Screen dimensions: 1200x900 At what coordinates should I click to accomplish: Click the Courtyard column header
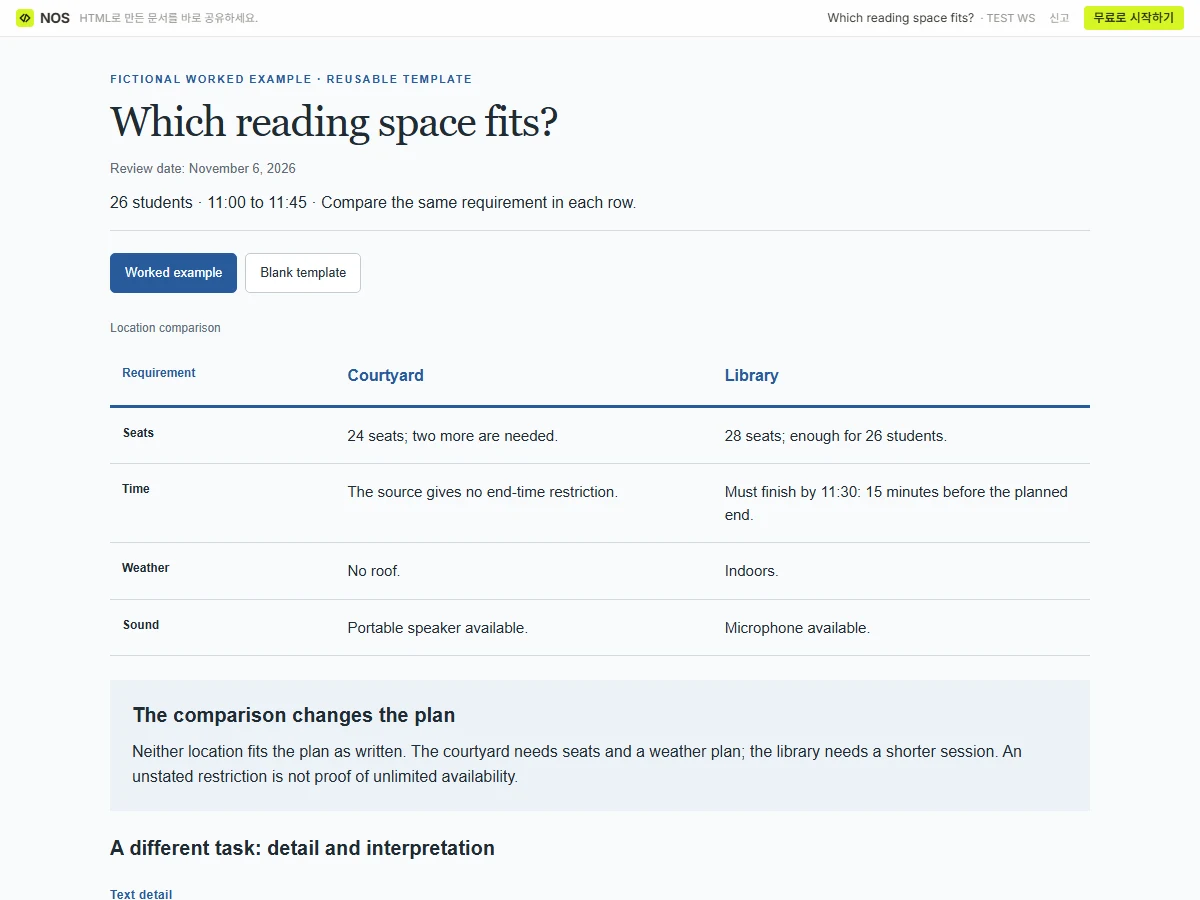(385, 375)
